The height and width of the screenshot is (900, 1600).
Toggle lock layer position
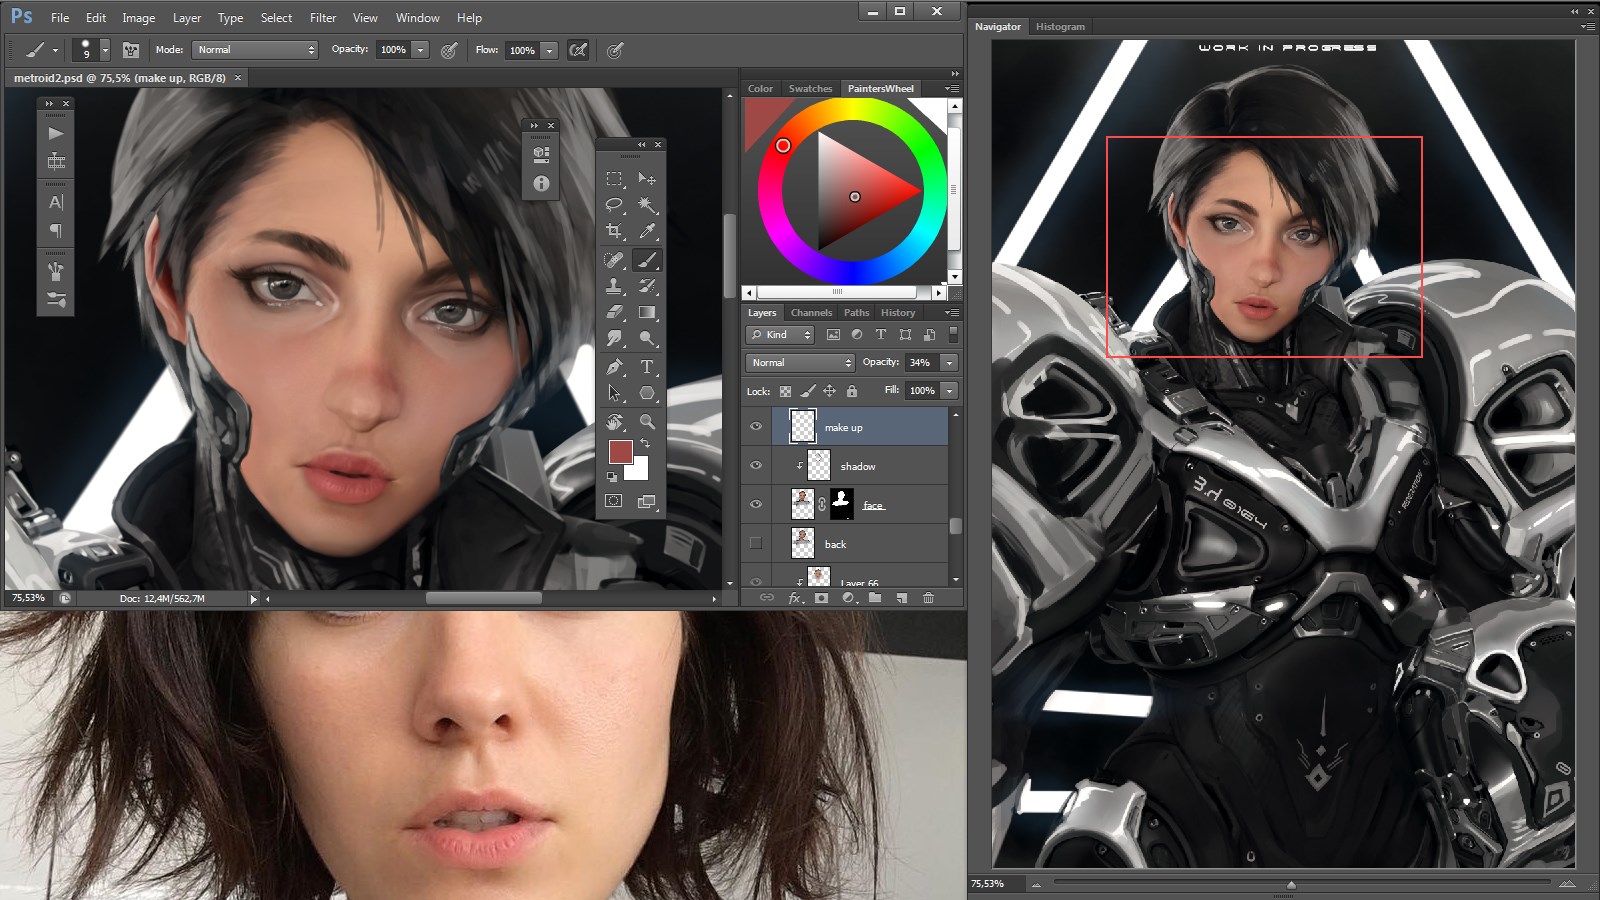[829, 391]
